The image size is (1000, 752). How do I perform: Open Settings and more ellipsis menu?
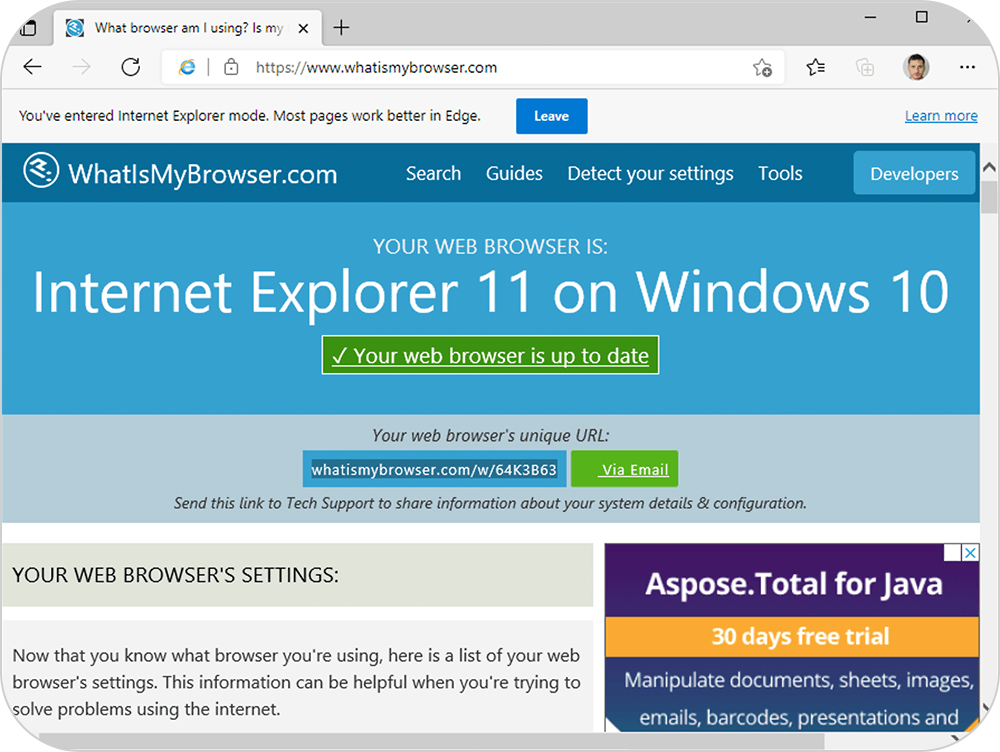pos(967,66)
